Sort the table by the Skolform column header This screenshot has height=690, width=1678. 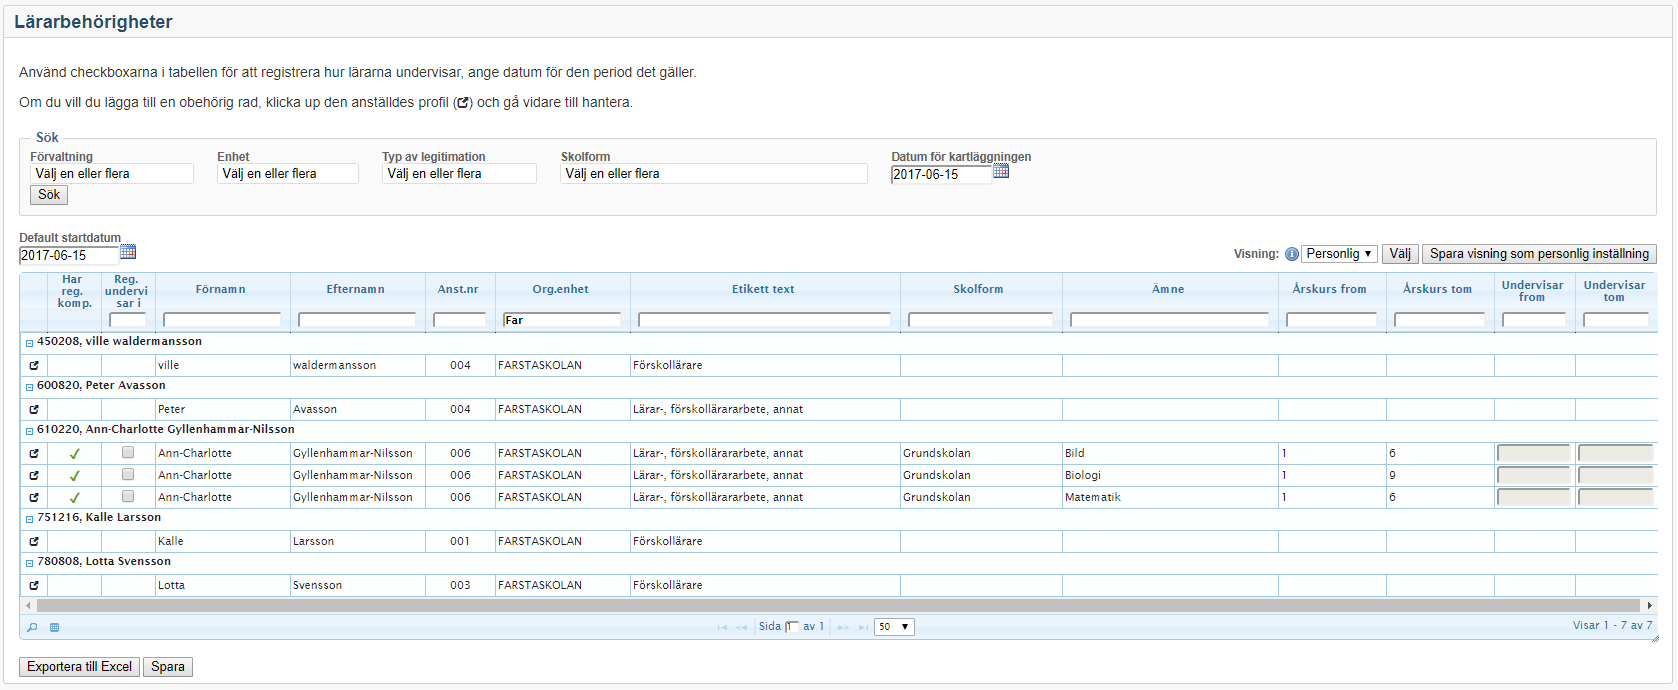point(977,289)
